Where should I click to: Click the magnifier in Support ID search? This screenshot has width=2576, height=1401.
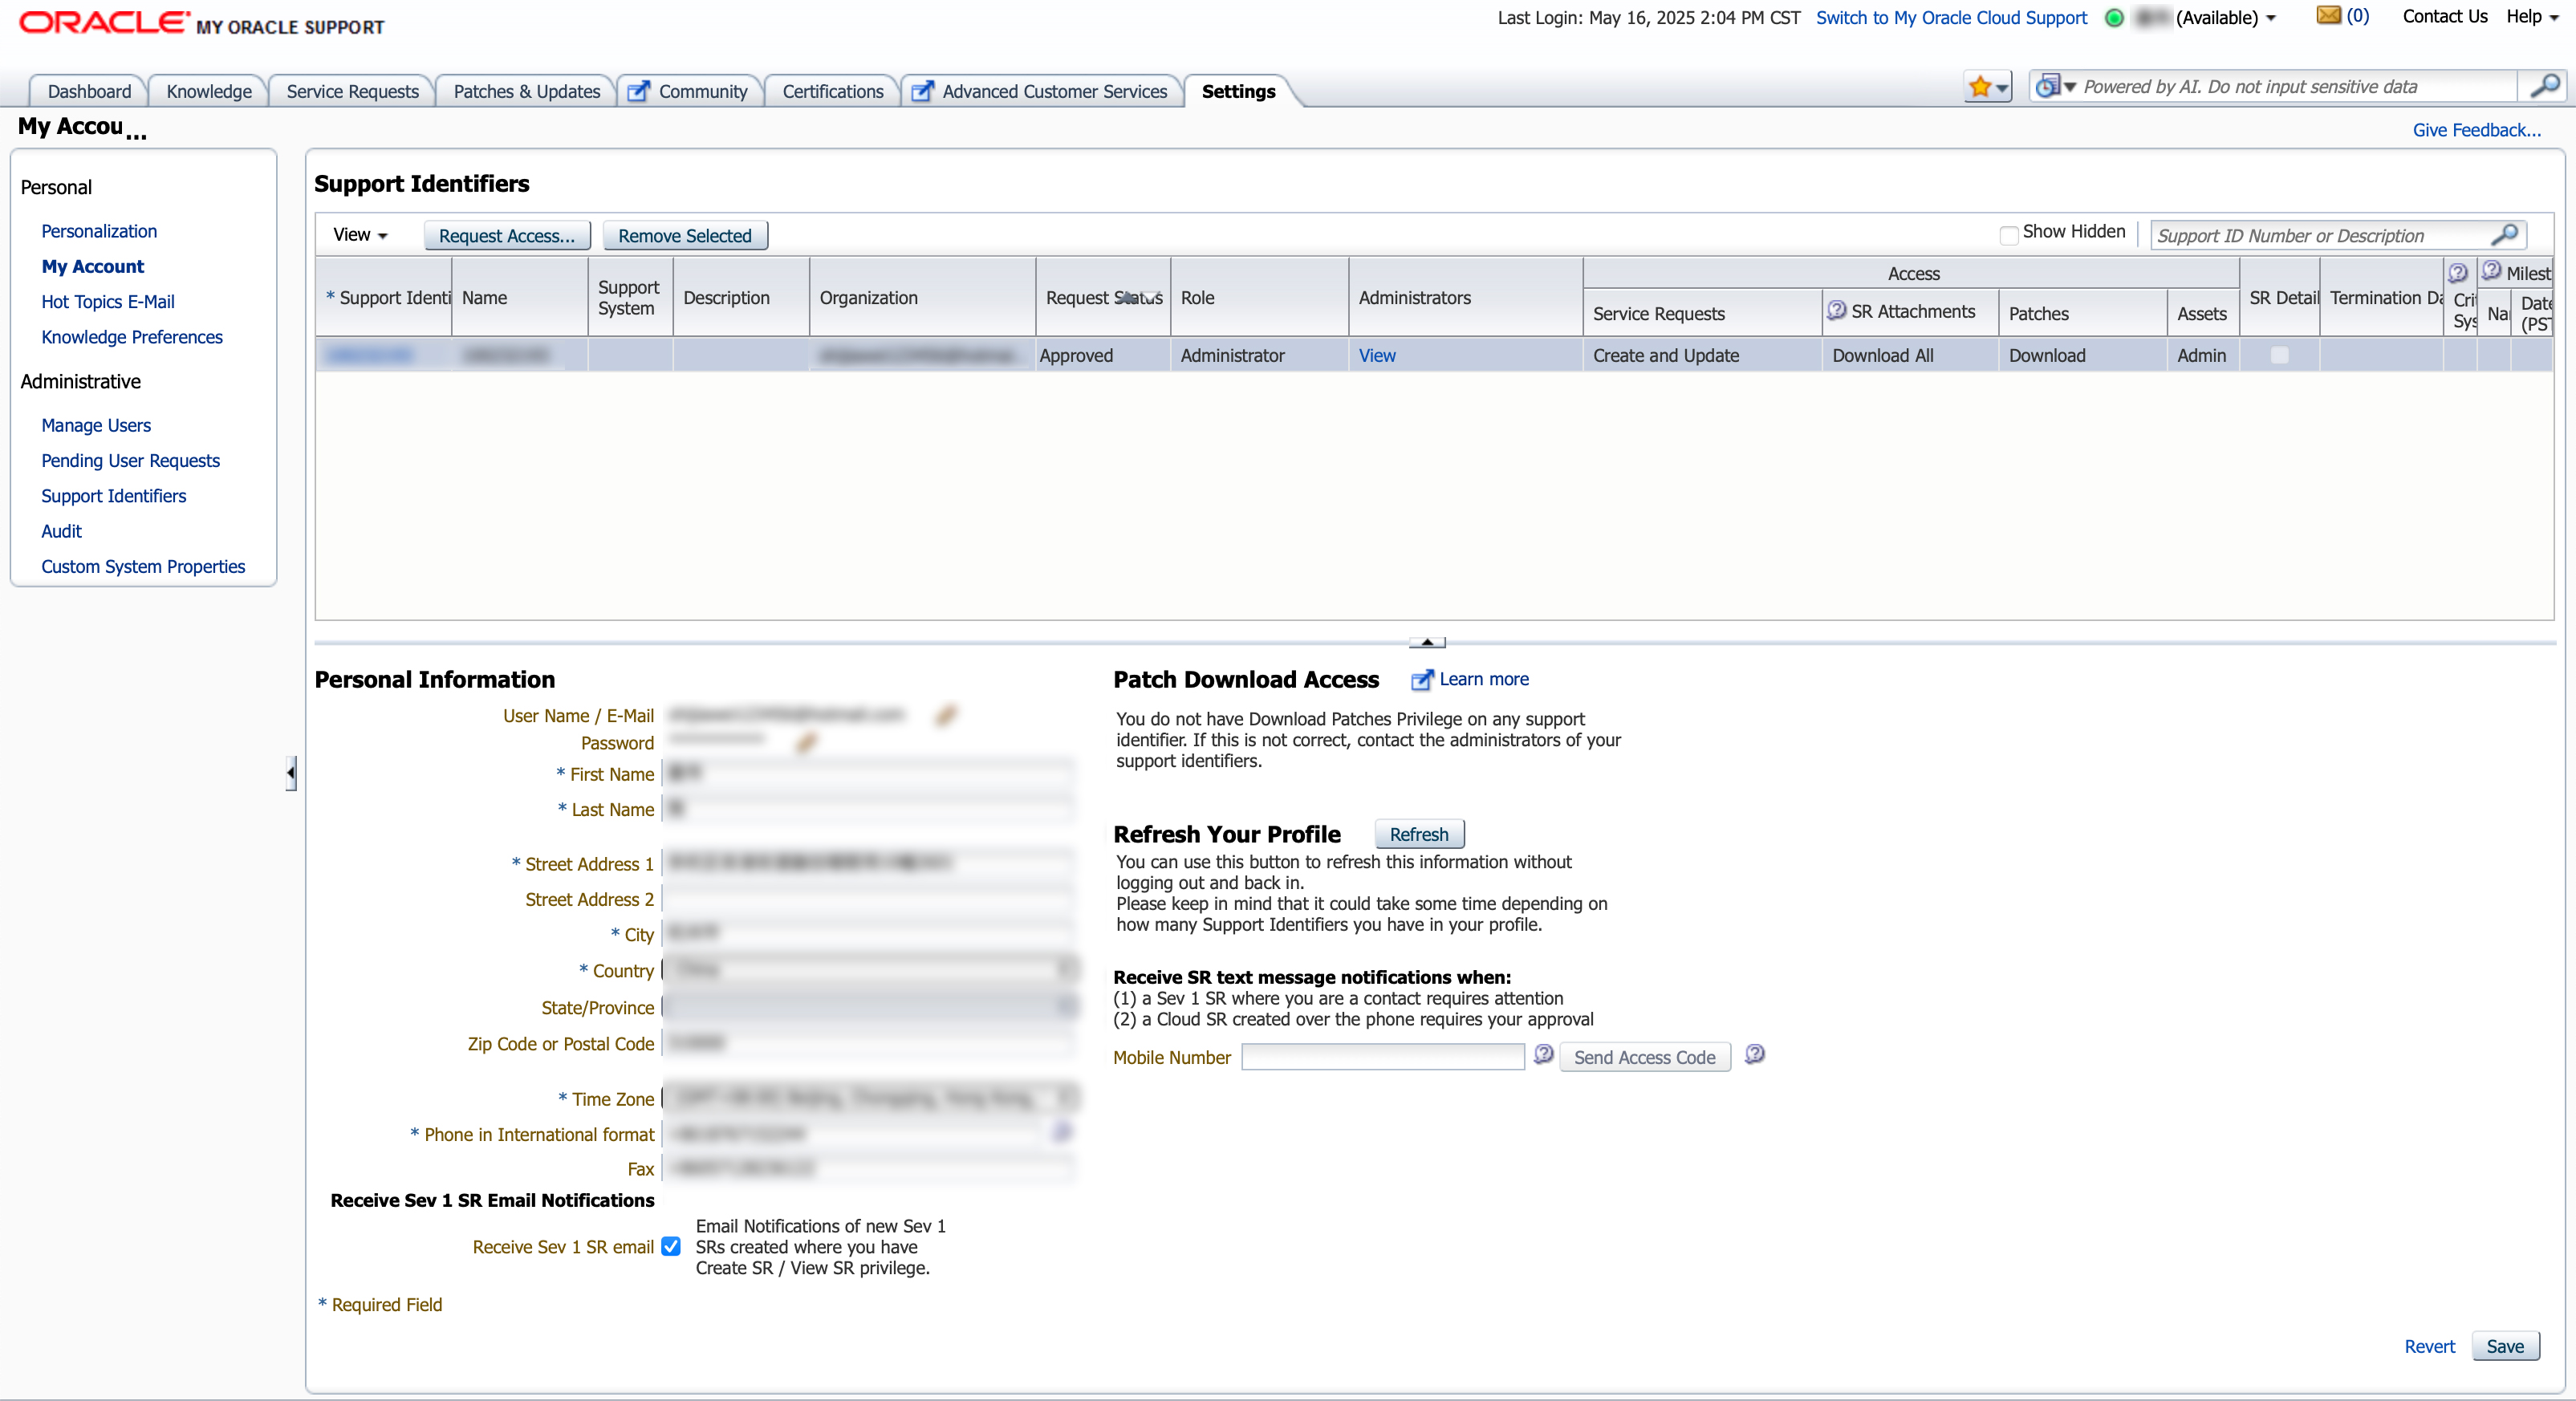(2504, 235)
